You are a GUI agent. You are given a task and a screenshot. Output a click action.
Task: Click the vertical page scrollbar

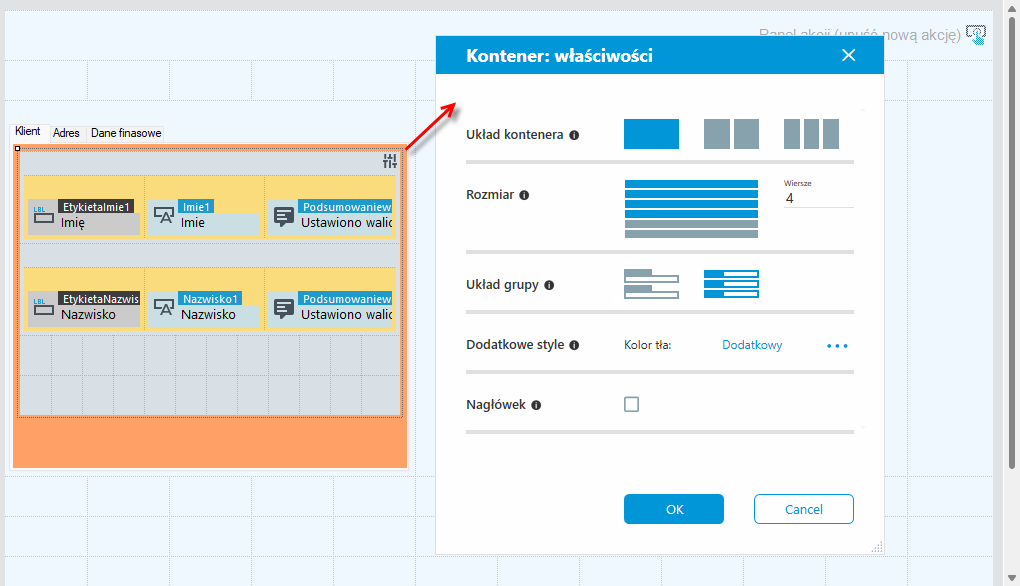point(1012,241)
